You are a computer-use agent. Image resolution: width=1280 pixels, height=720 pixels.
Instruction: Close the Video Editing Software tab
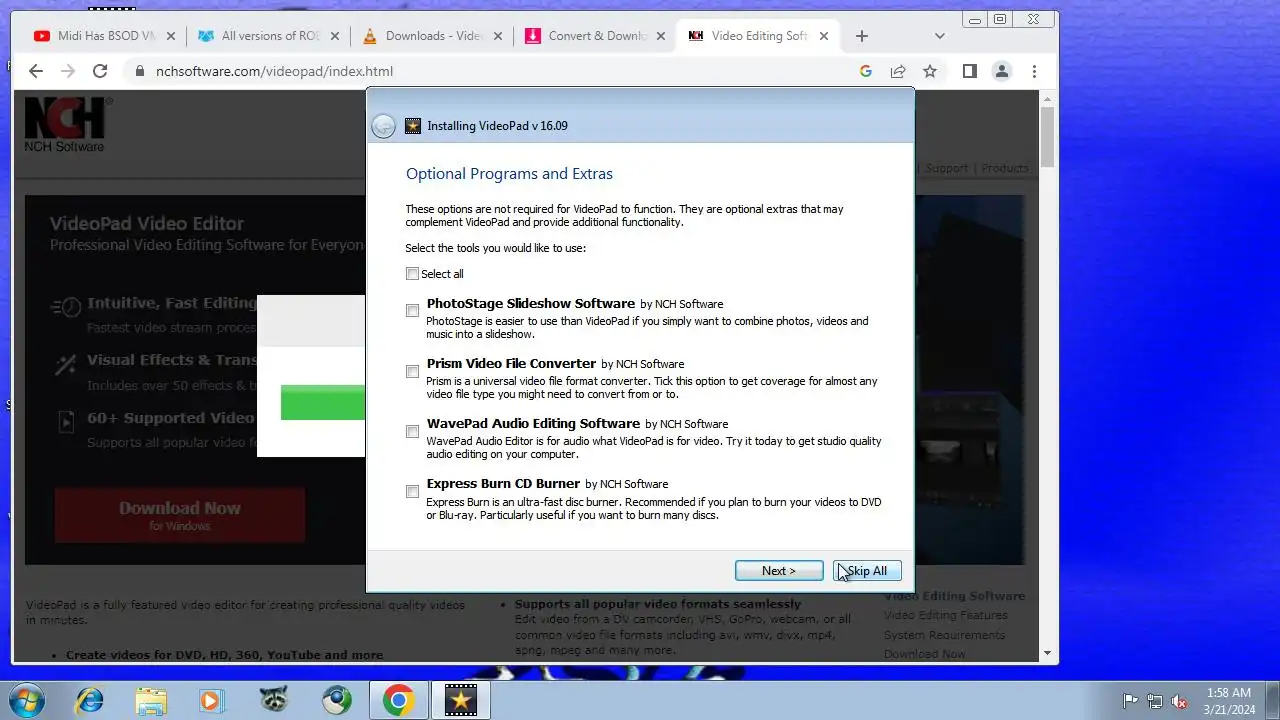coord(824,36)
